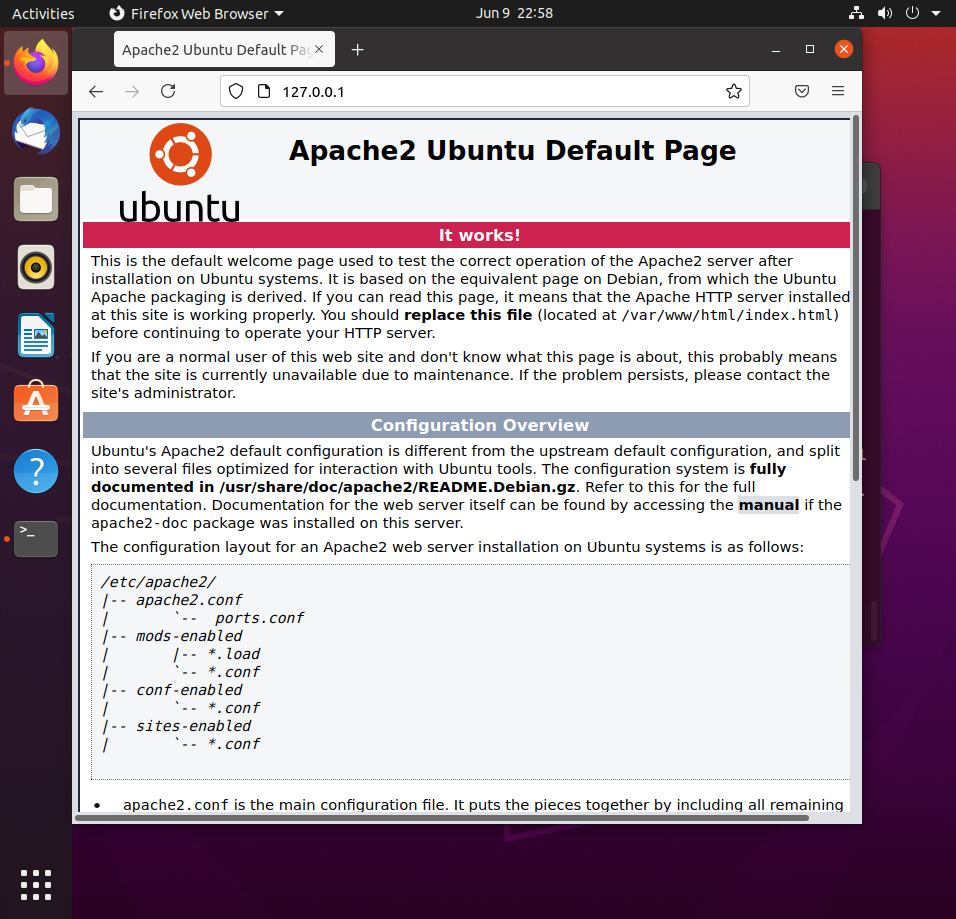Click the Ubuntu logo on the page
The height and width of the screenshot is (919, 956).
coord(180,173)
